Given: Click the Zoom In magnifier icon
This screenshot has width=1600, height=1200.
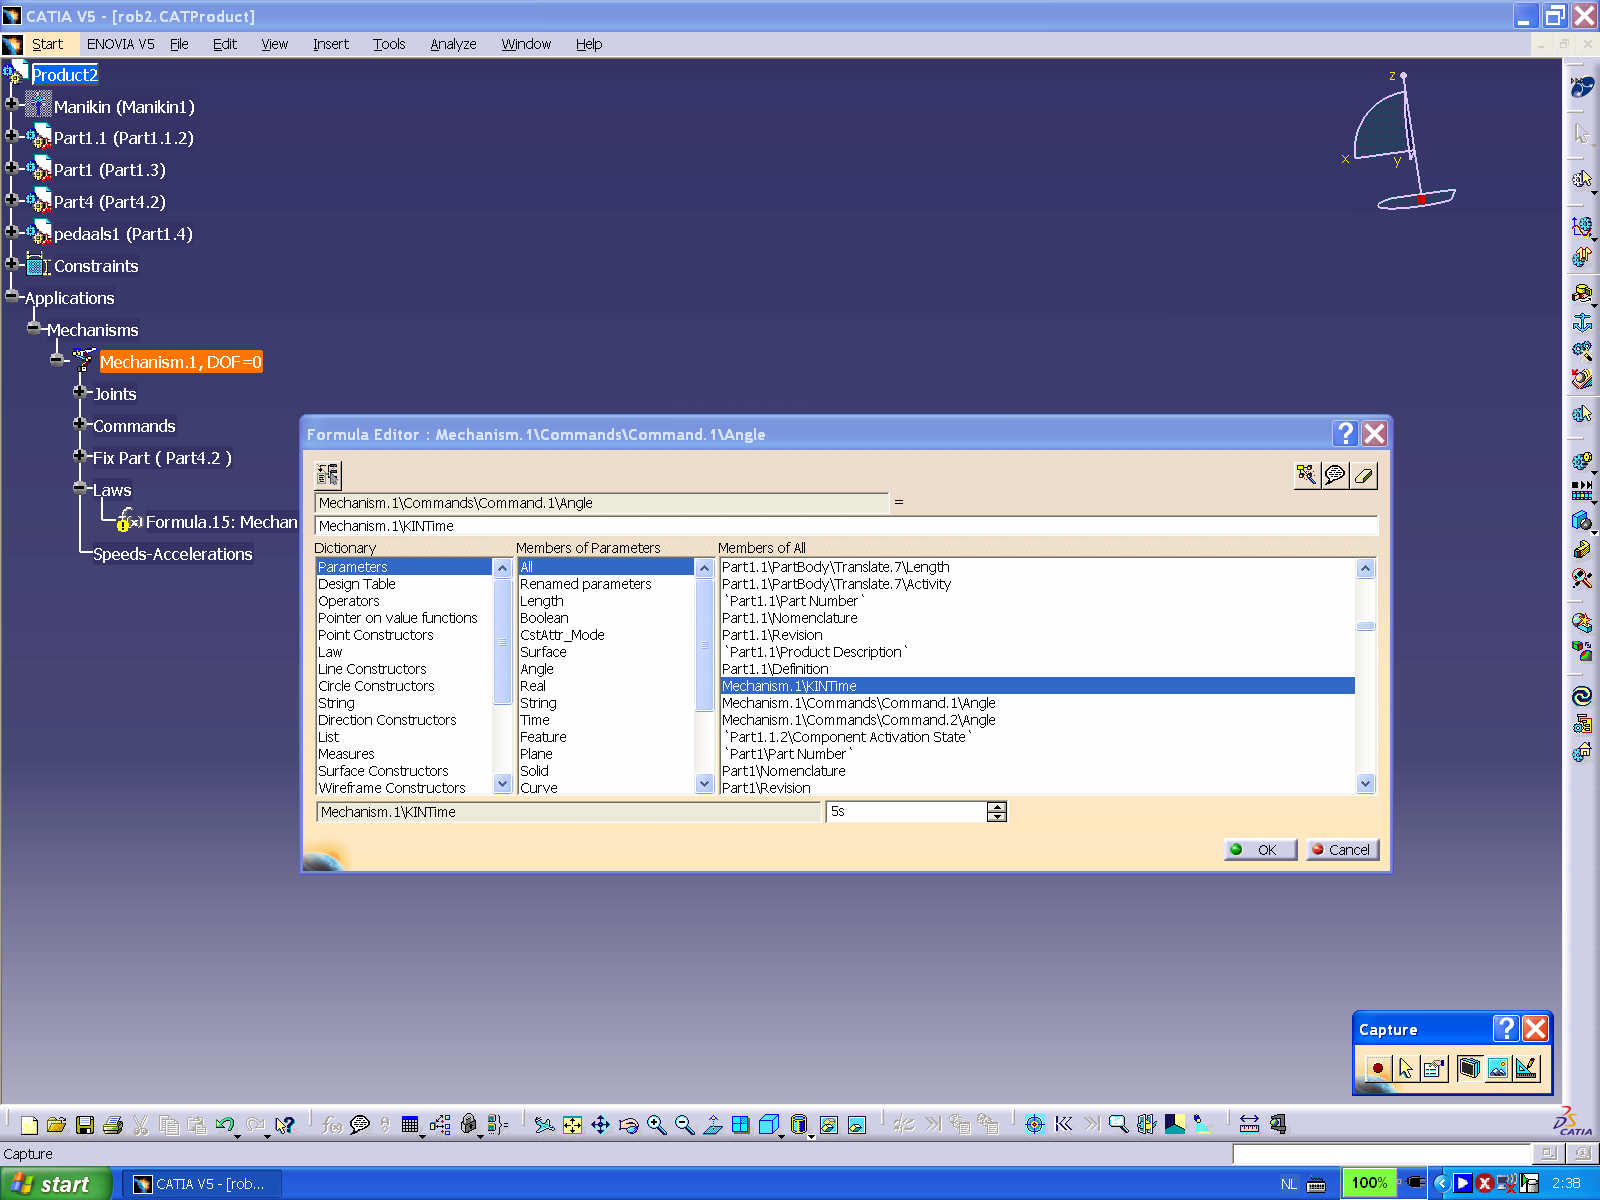Looking at the screenshot, I should point(656,1125).
